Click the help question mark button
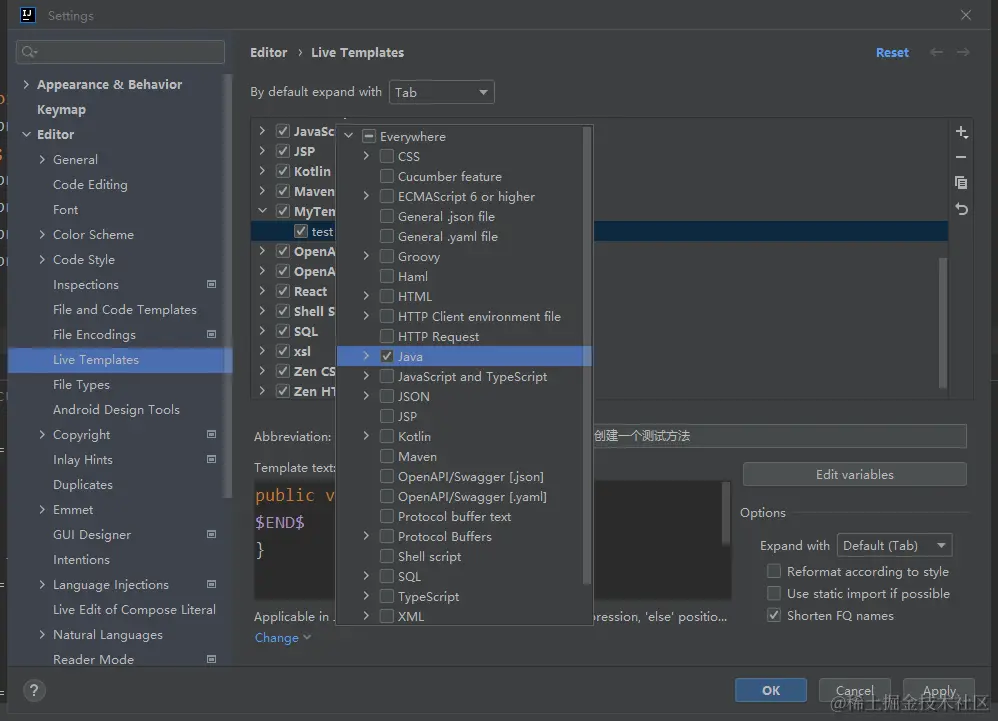Screen dimensions: 998x721 [x=34, y=690]
